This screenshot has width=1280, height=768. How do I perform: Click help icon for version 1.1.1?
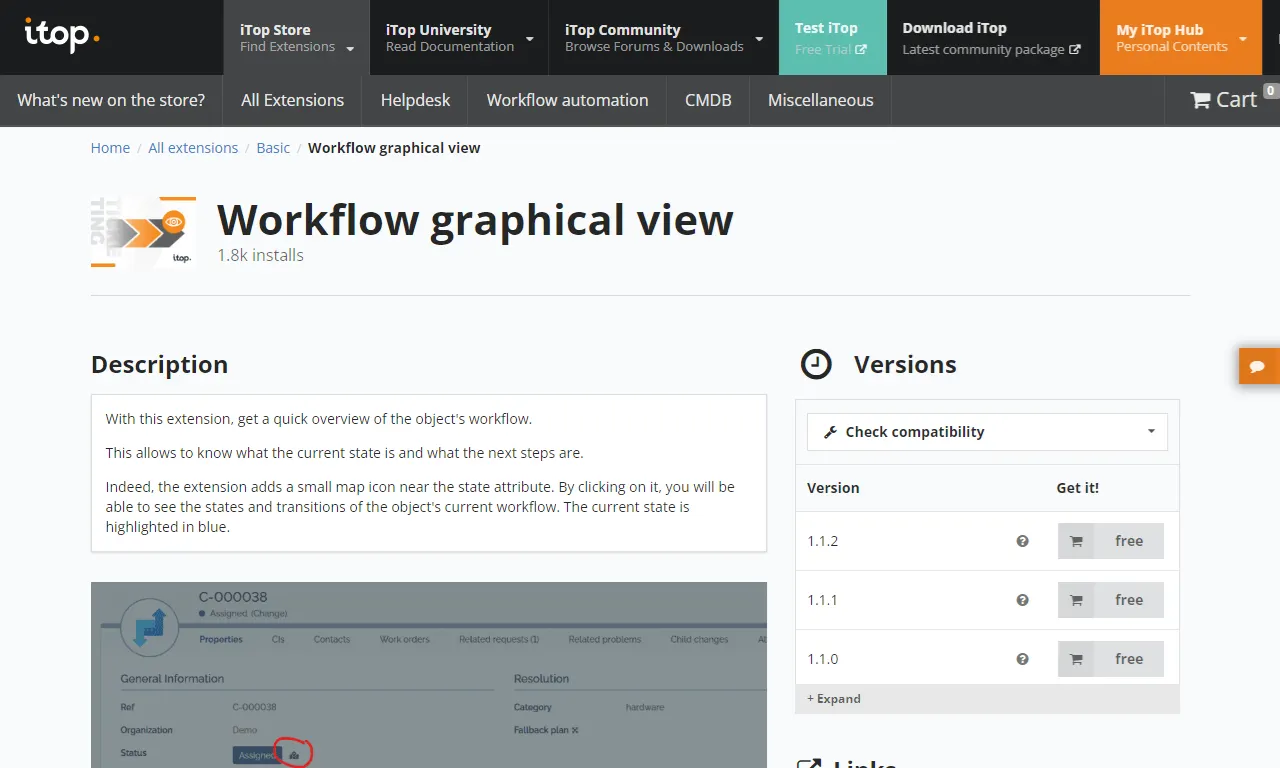[1022, 600]
